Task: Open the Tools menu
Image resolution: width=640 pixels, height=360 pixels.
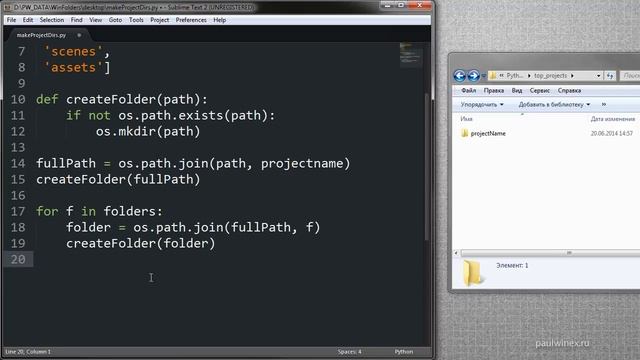Action: pyautogui.click(x=136, y=20)
